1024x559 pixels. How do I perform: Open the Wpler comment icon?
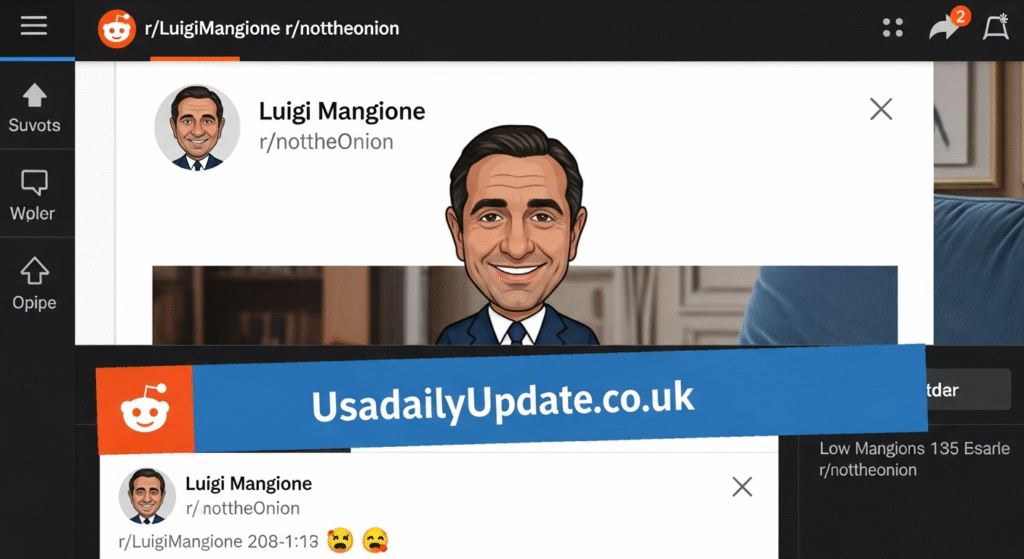(x=34, y=183)
